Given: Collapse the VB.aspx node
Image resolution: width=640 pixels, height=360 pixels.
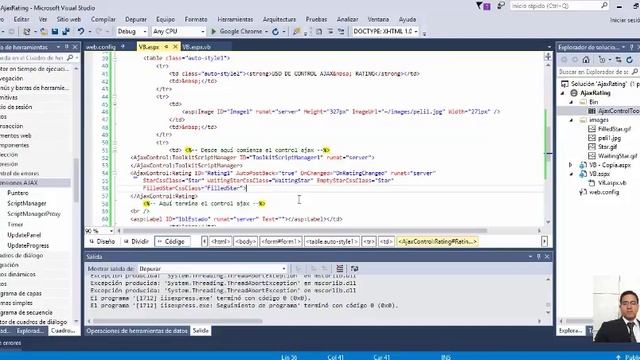Looking at the screenshot, I should coord(571,174).
